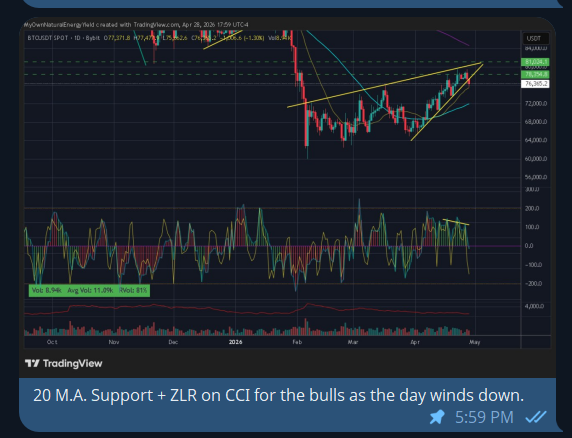Click the 4,000.0 volume axis value

pos(534,306)
